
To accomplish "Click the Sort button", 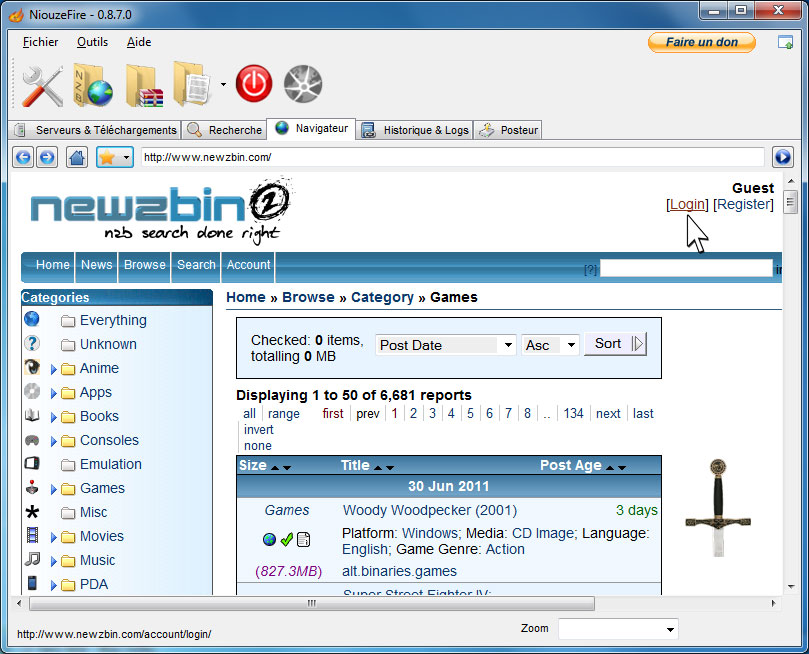I will tap(615, 344).
